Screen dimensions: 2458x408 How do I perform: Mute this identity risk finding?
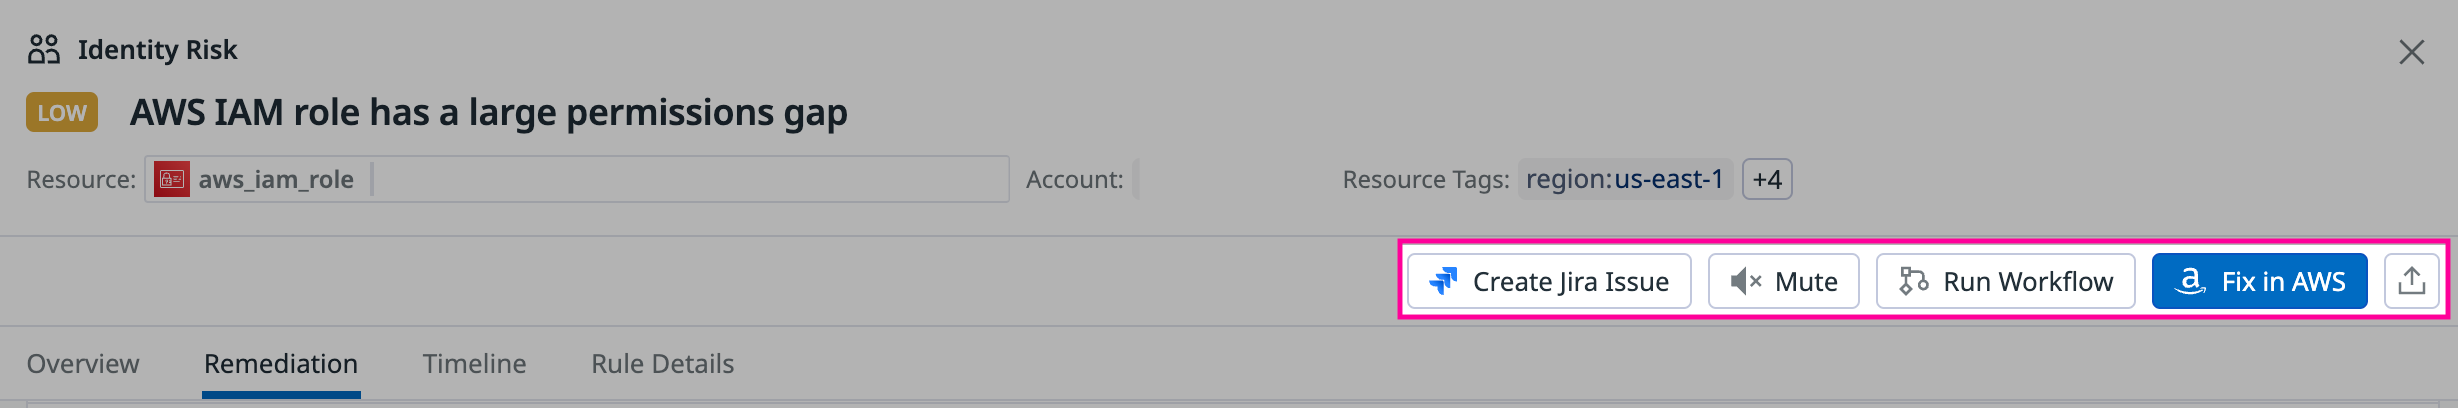tap(1784, 282)
